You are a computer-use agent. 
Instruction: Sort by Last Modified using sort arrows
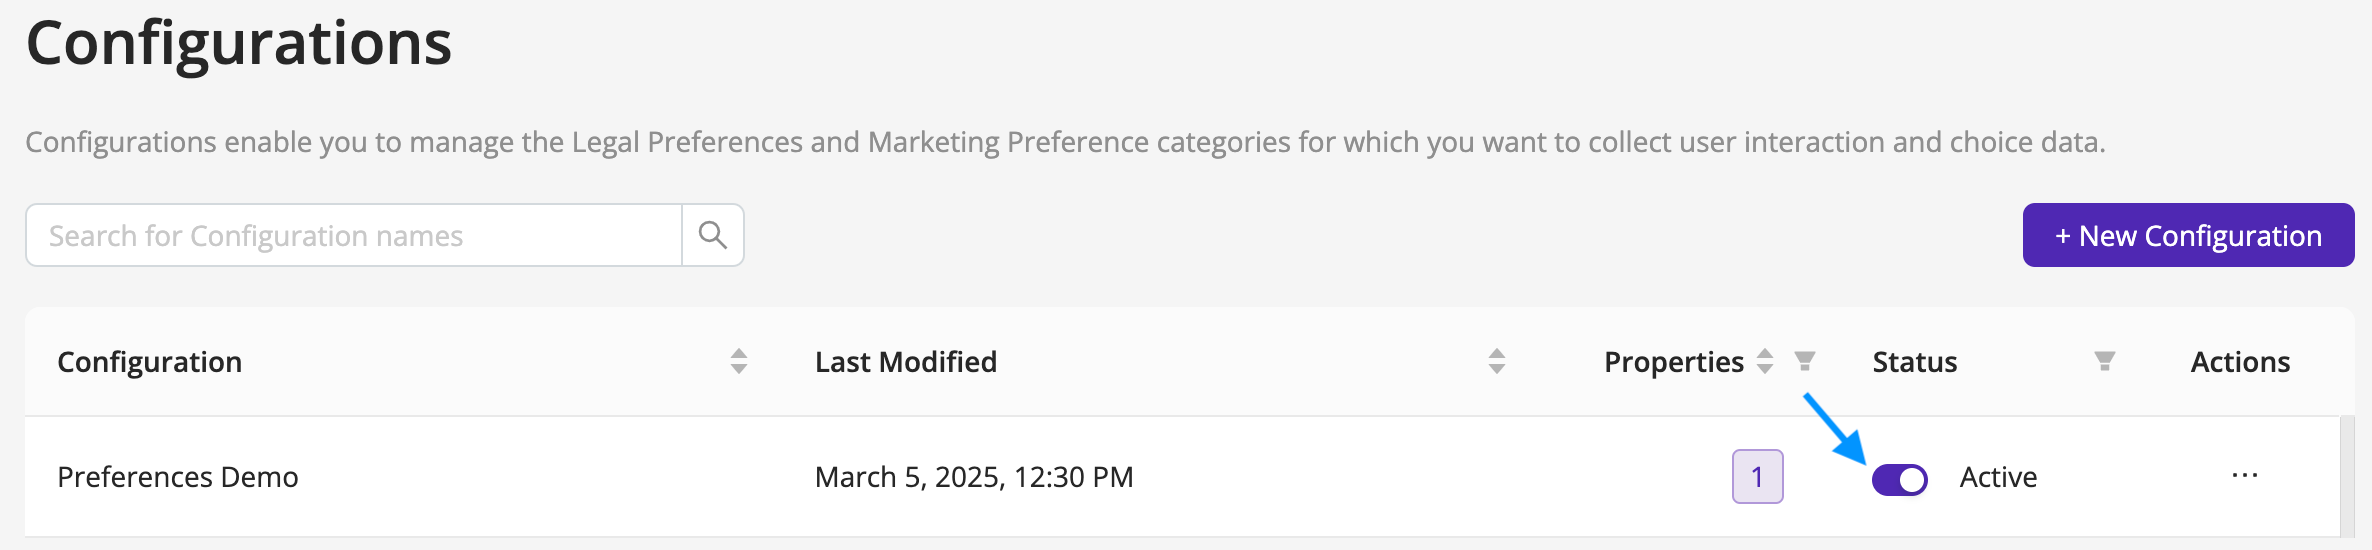[x=1497, y=361]
